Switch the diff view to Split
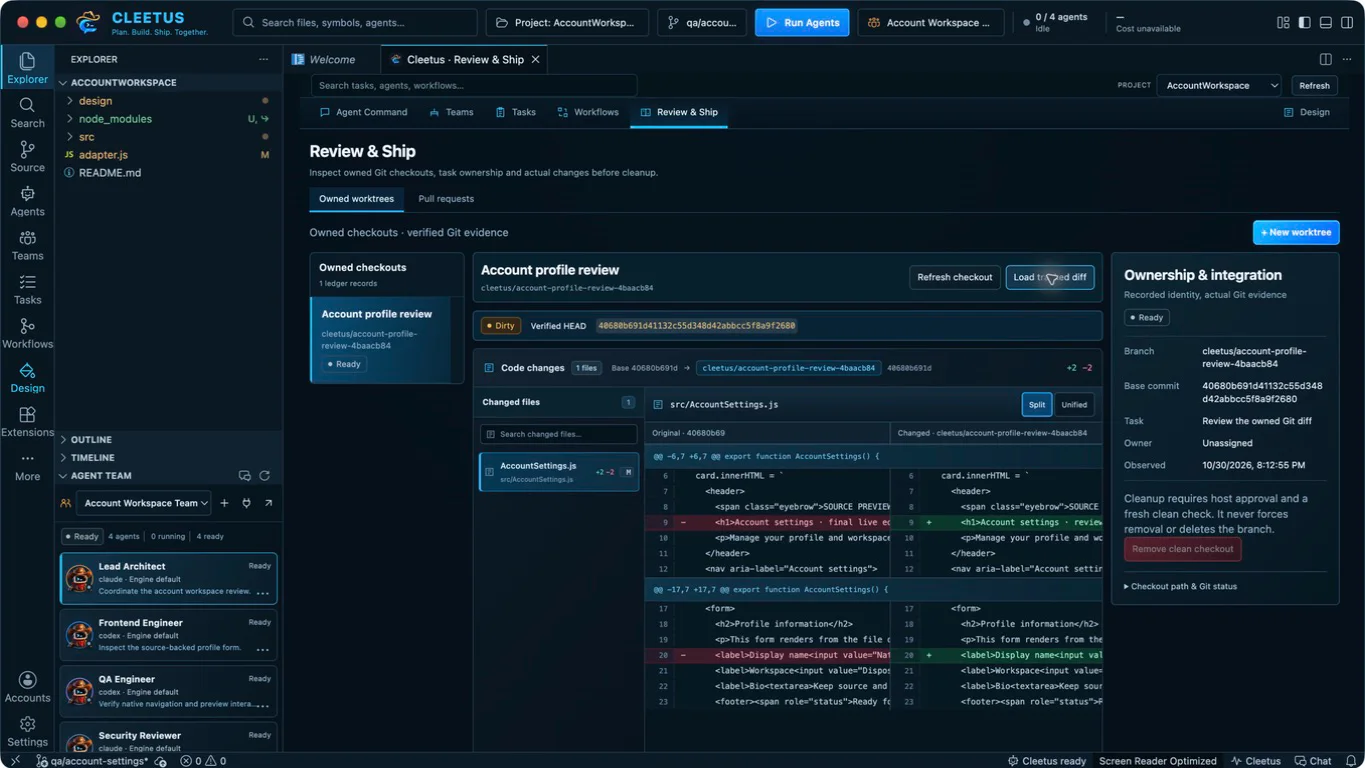 tap(1037, 405)
